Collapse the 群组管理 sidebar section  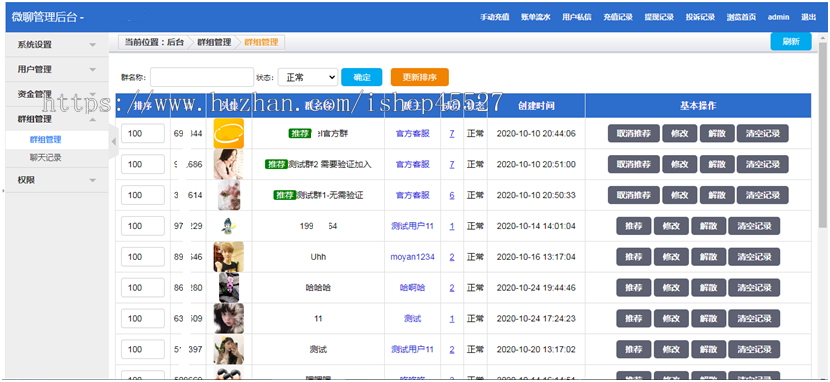click(x=56, y=119)
